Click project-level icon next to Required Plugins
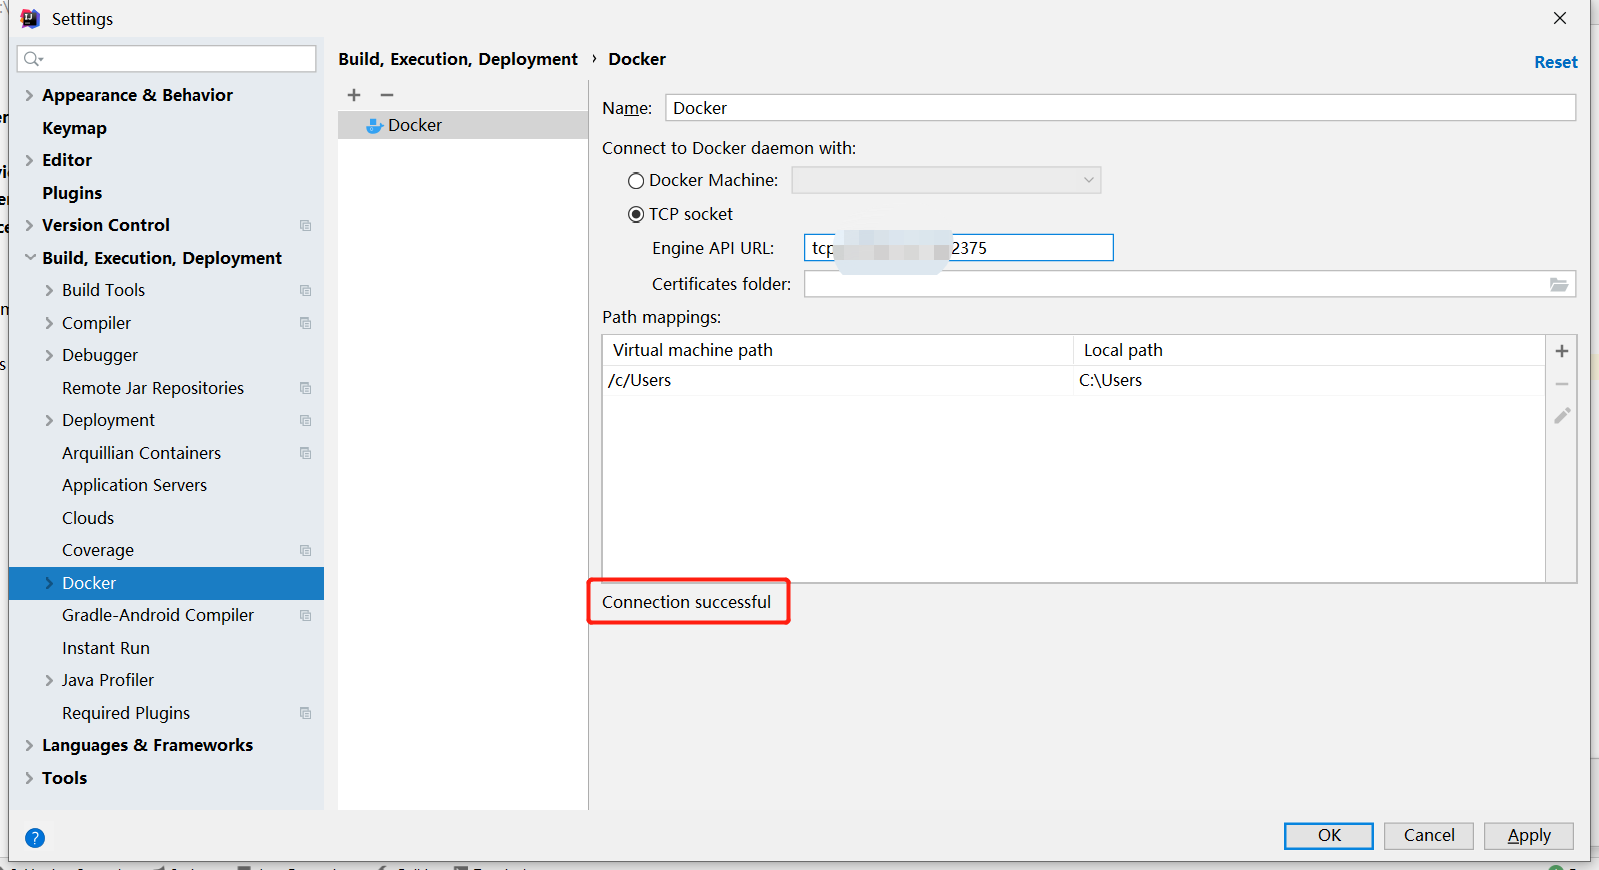This screenshot has width=1599, height=870. coord(306,713)
